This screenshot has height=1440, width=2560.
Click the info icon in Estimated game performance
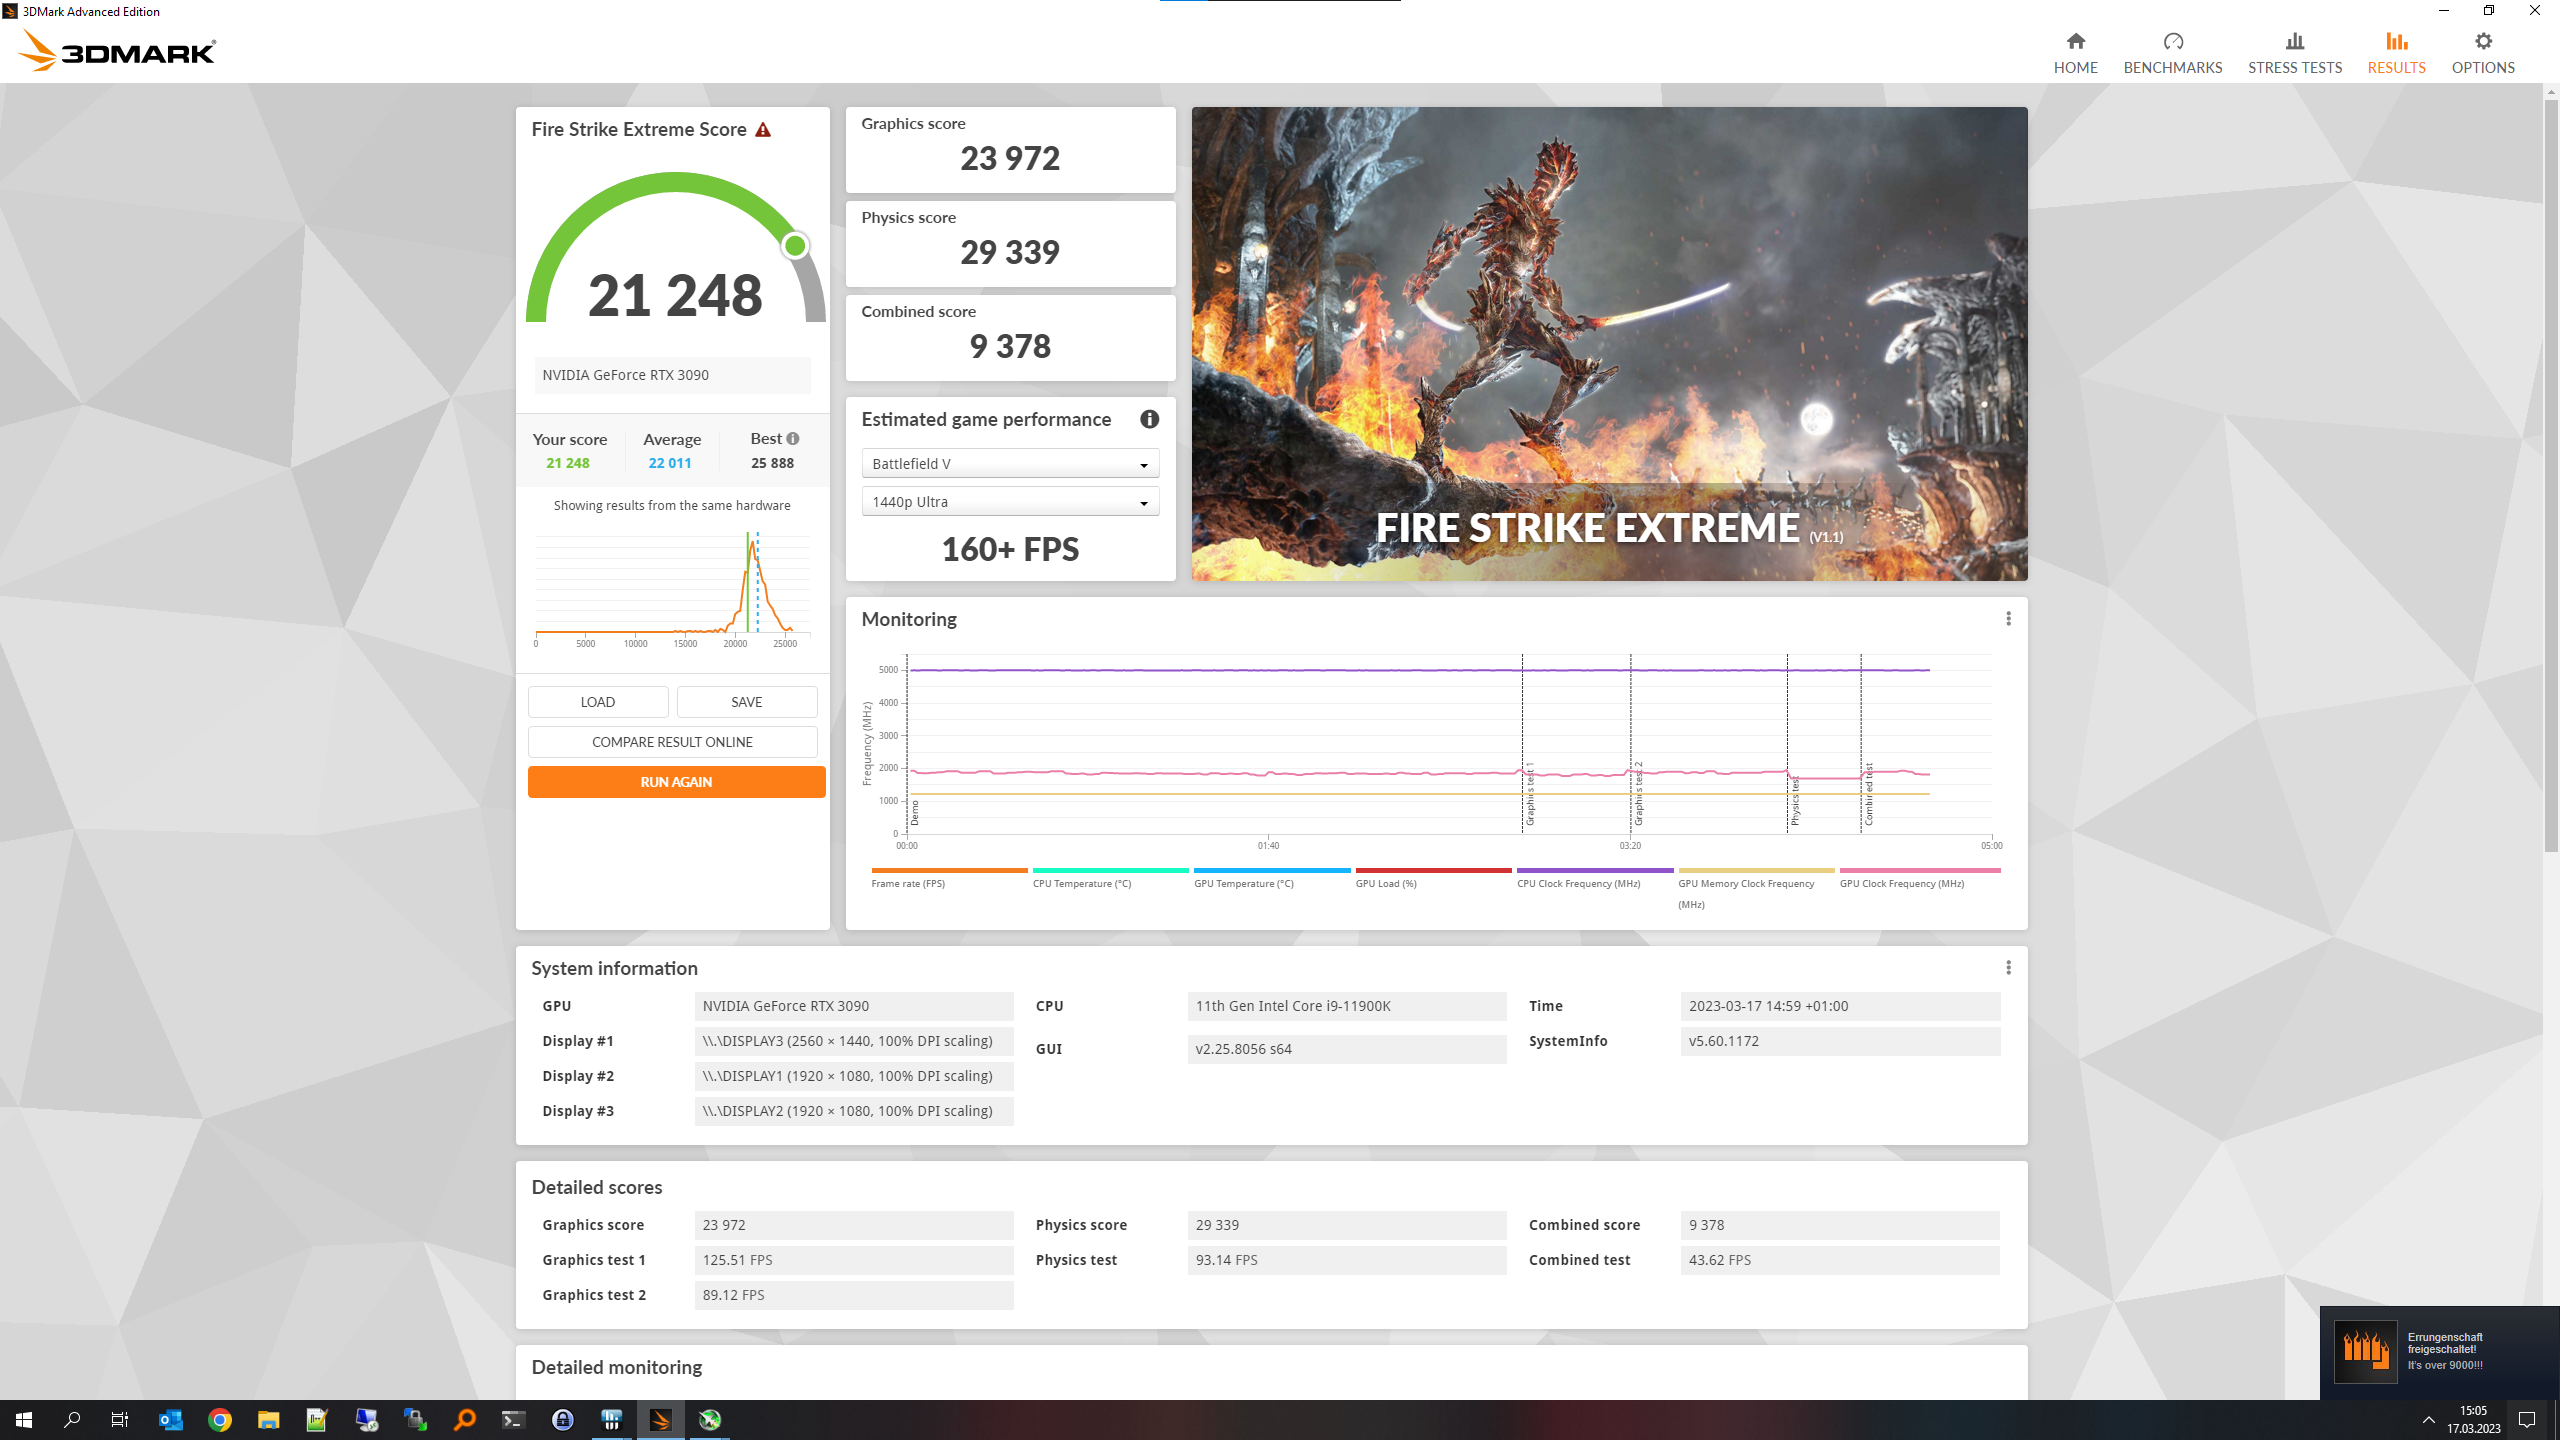click(1149, 419)
